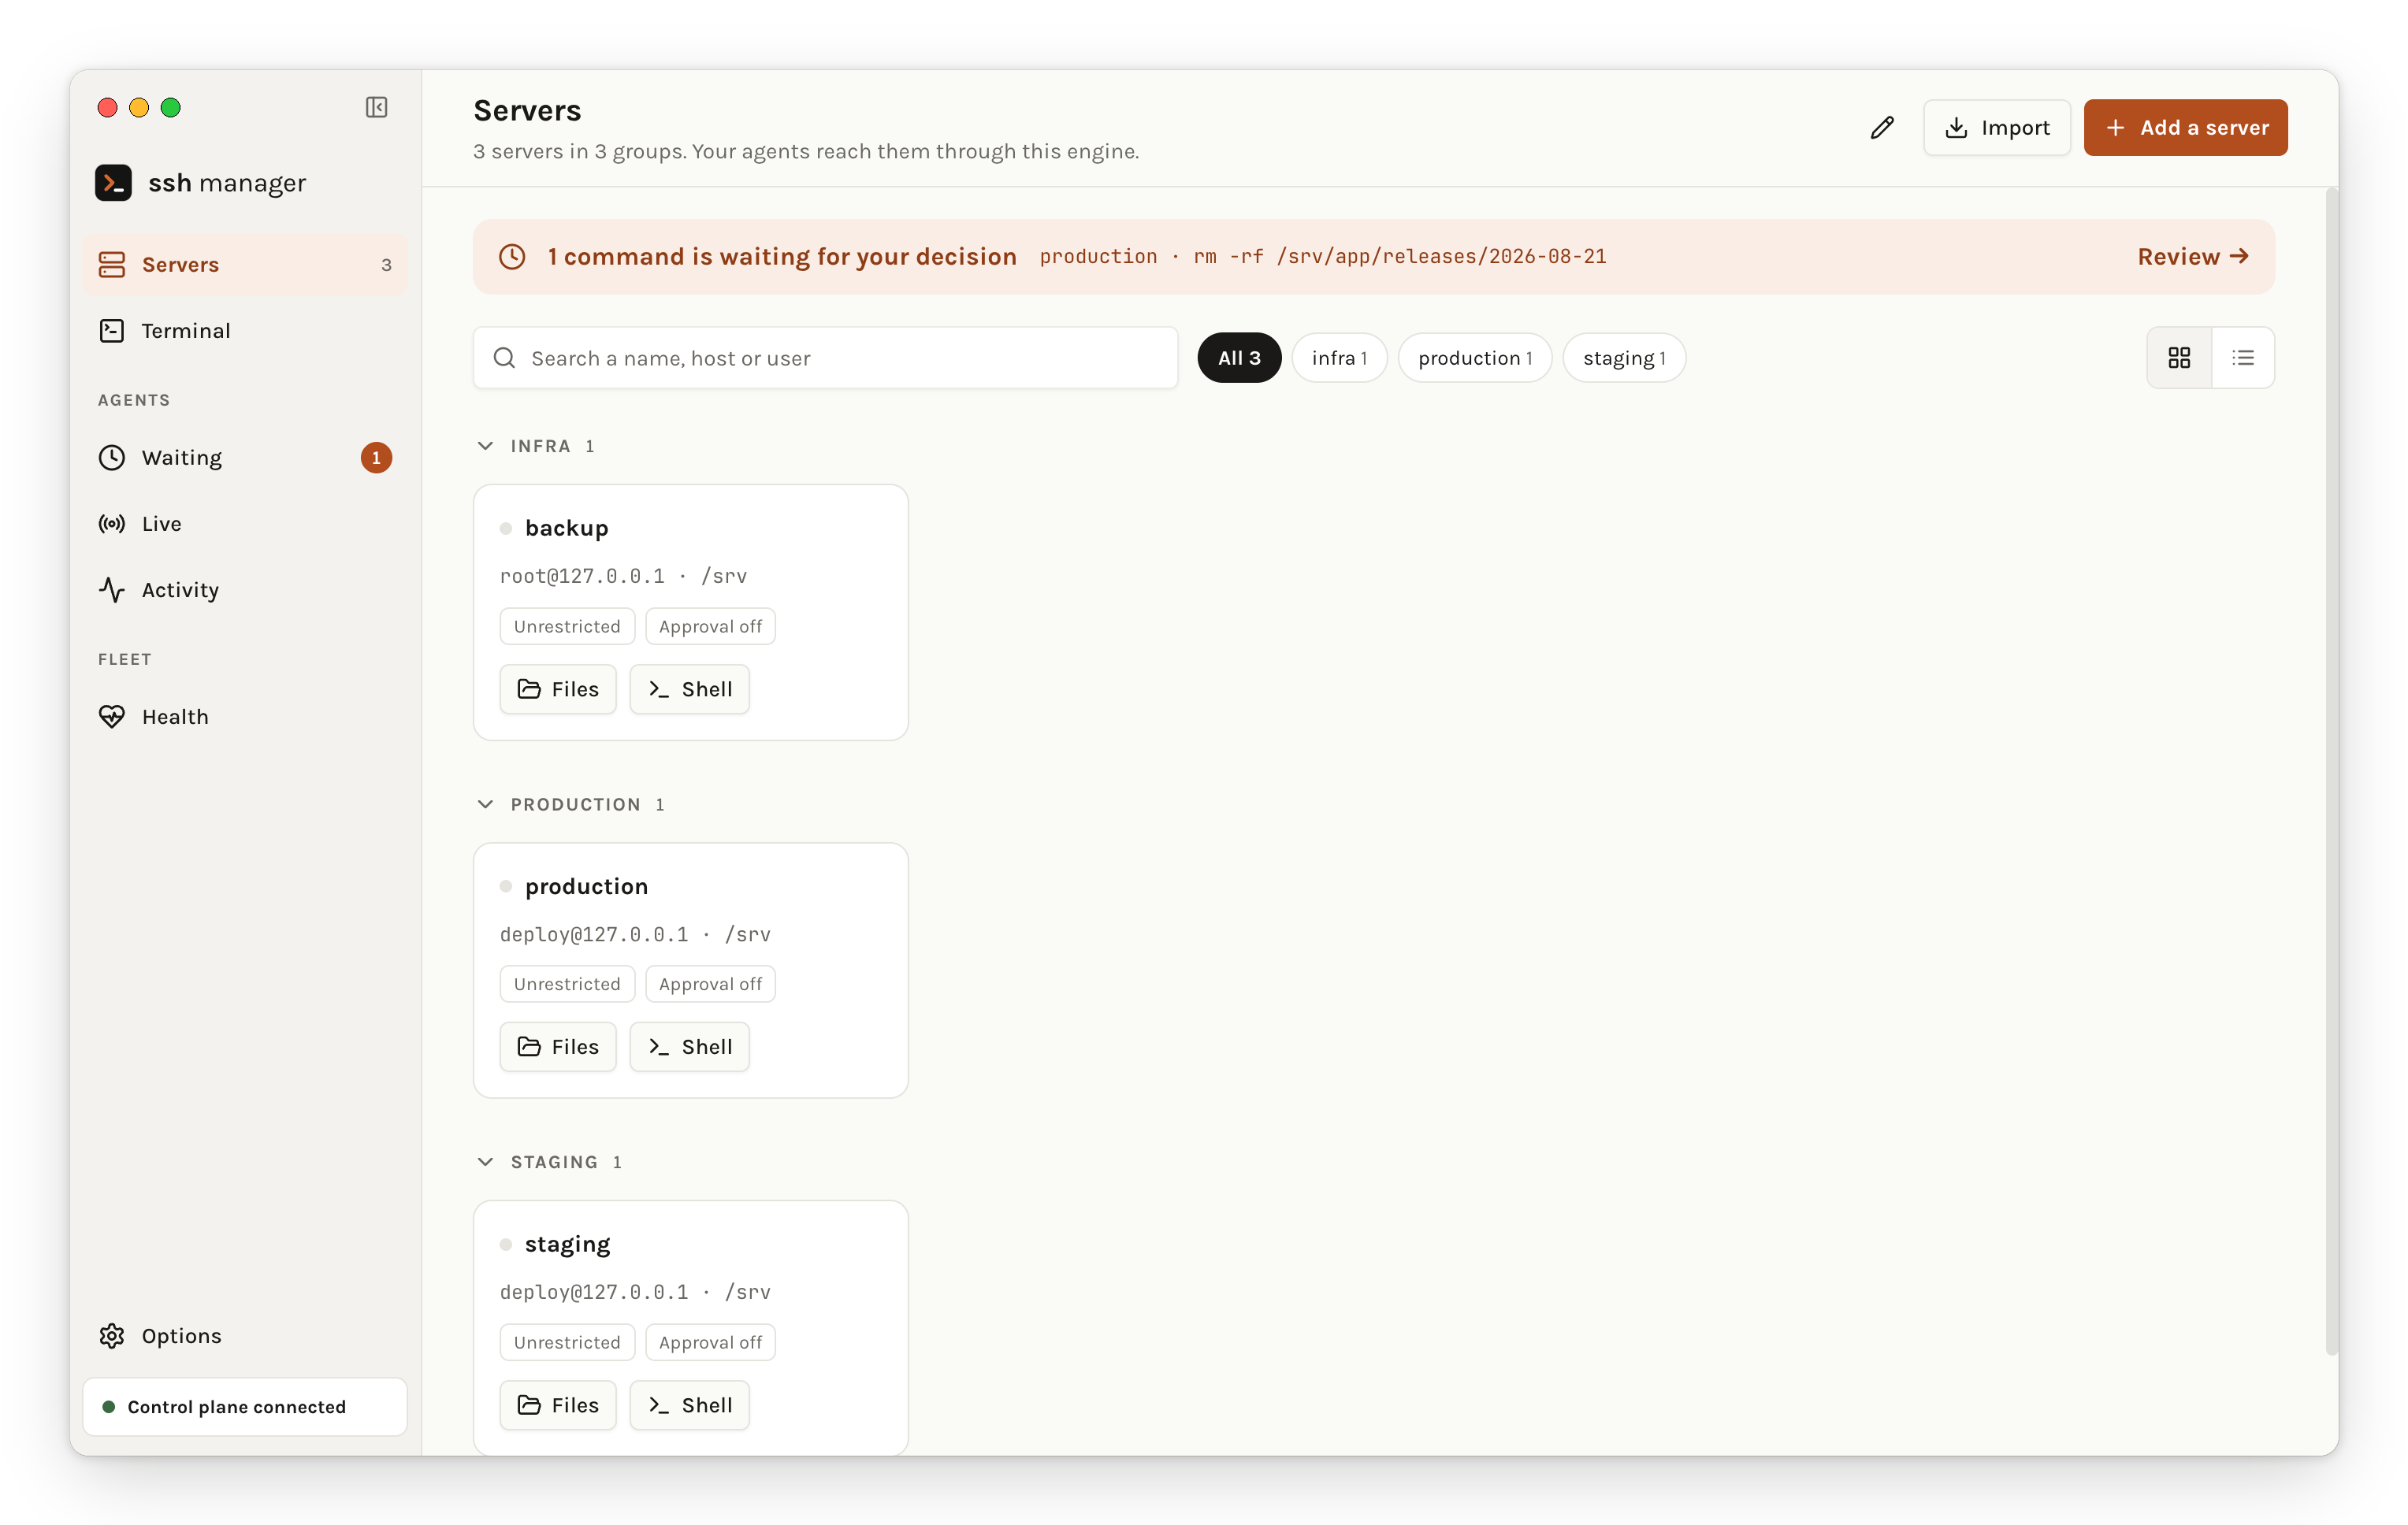Click the backup server card title

(x=566, y=528)
